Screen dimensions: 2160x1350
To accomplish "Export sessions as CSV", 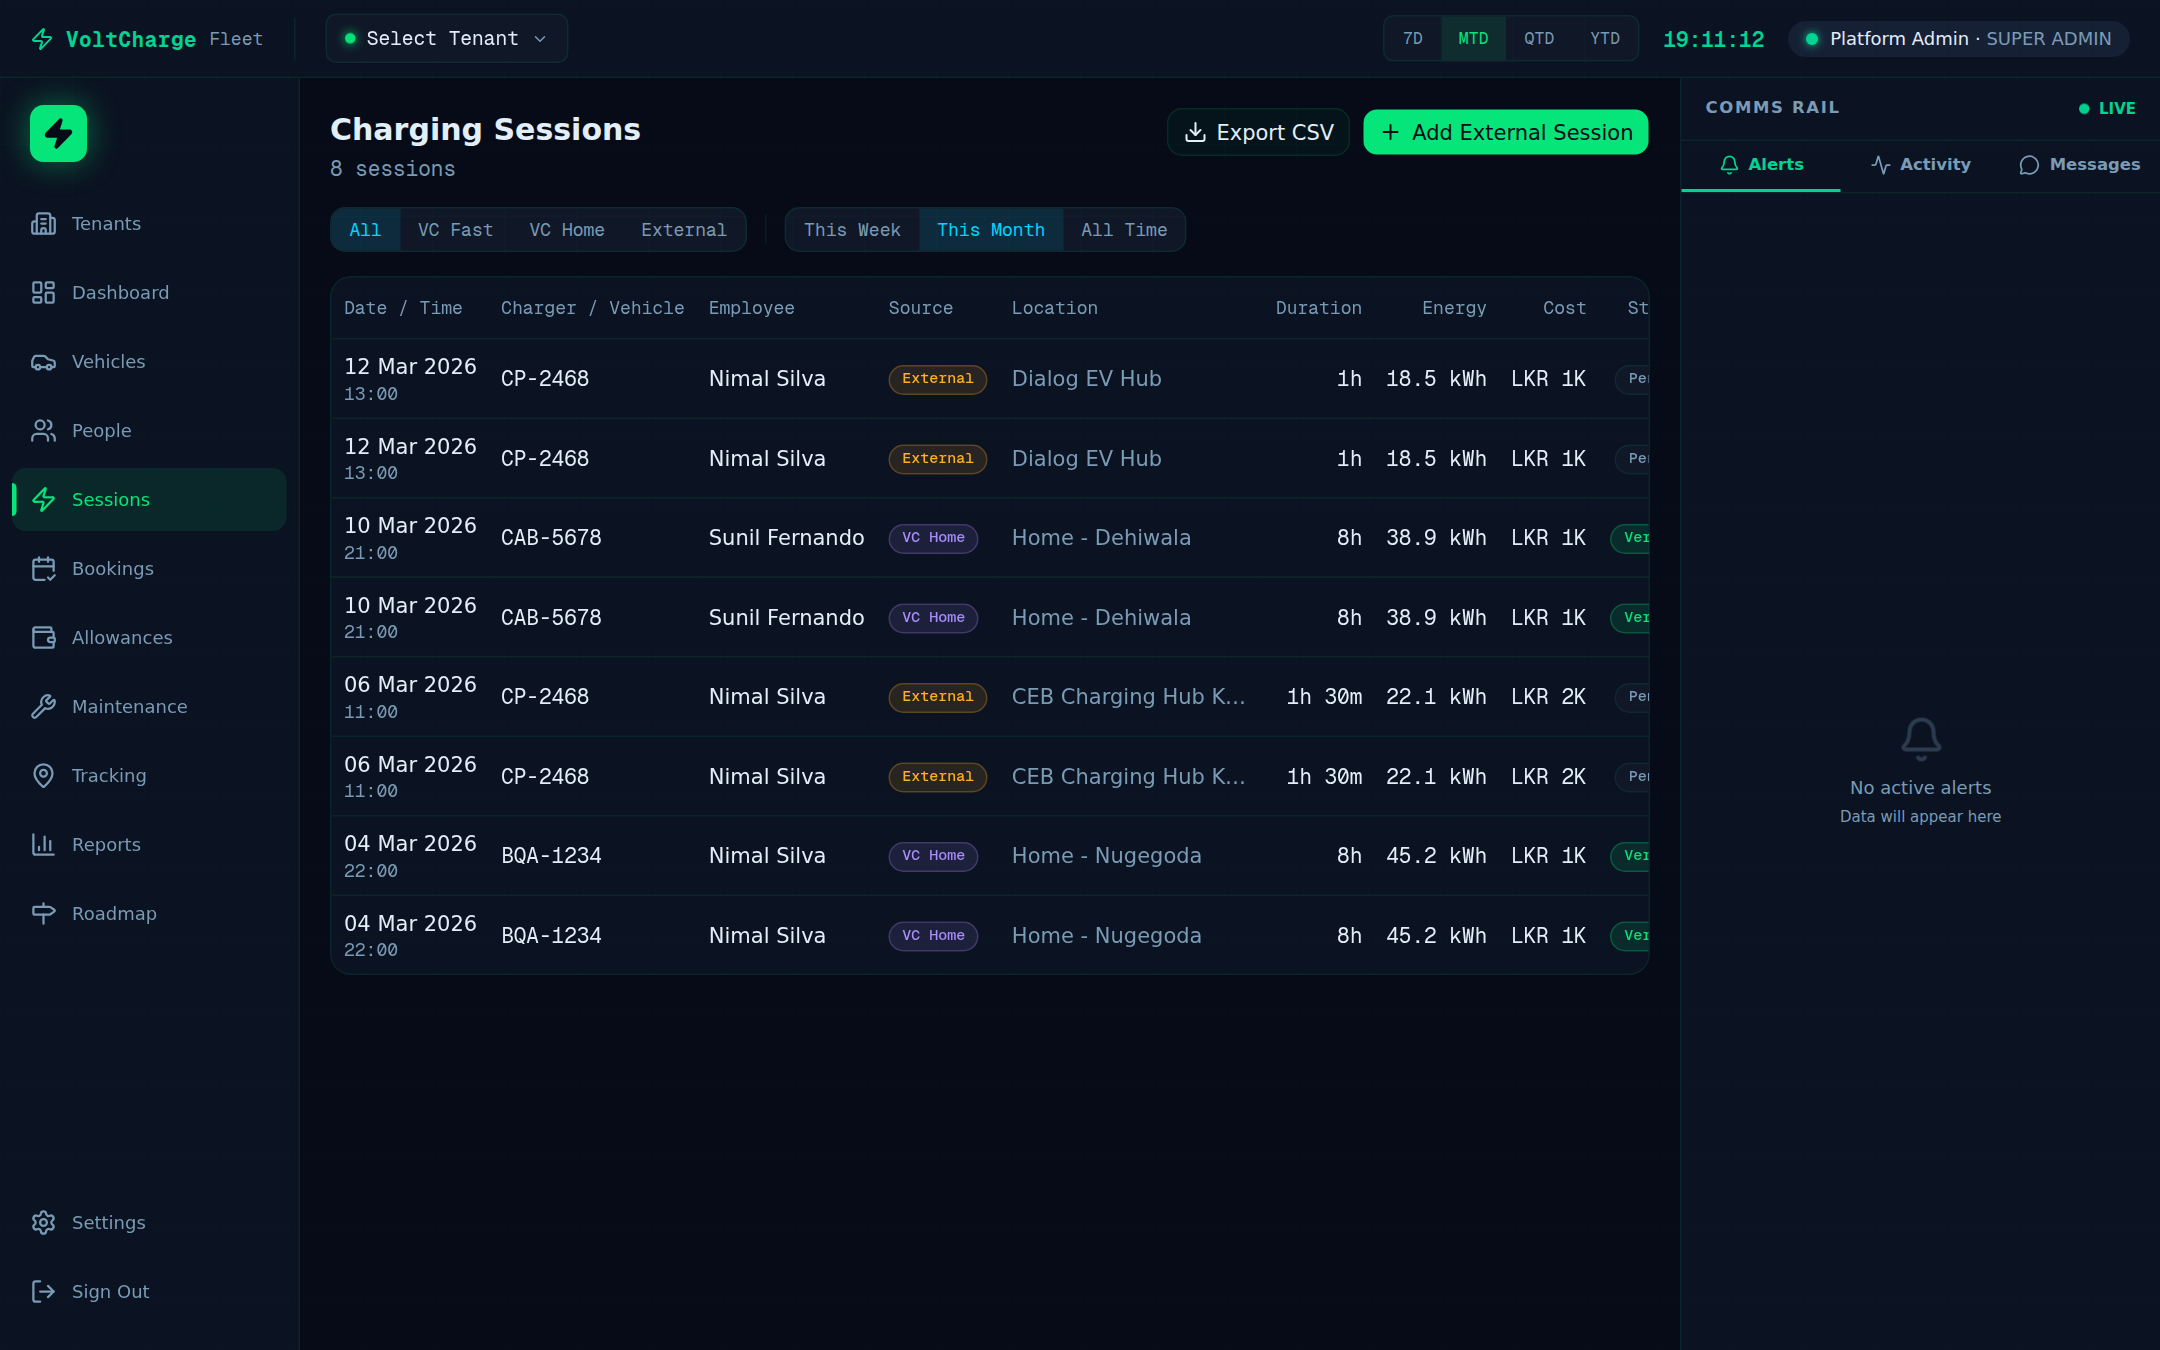I will [x=1257, y=131].
